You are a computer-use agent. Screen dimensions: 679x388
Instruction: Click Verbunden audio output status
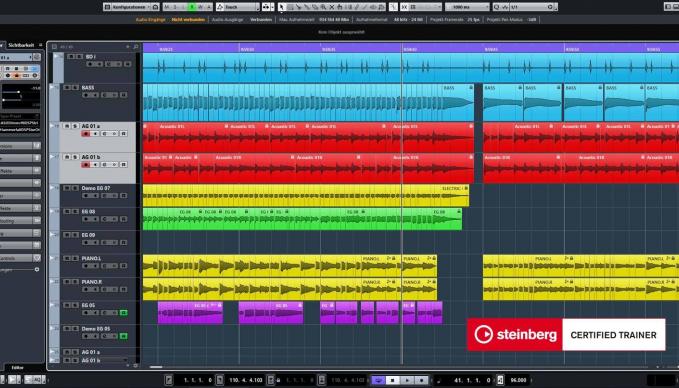tap(261, 19)
